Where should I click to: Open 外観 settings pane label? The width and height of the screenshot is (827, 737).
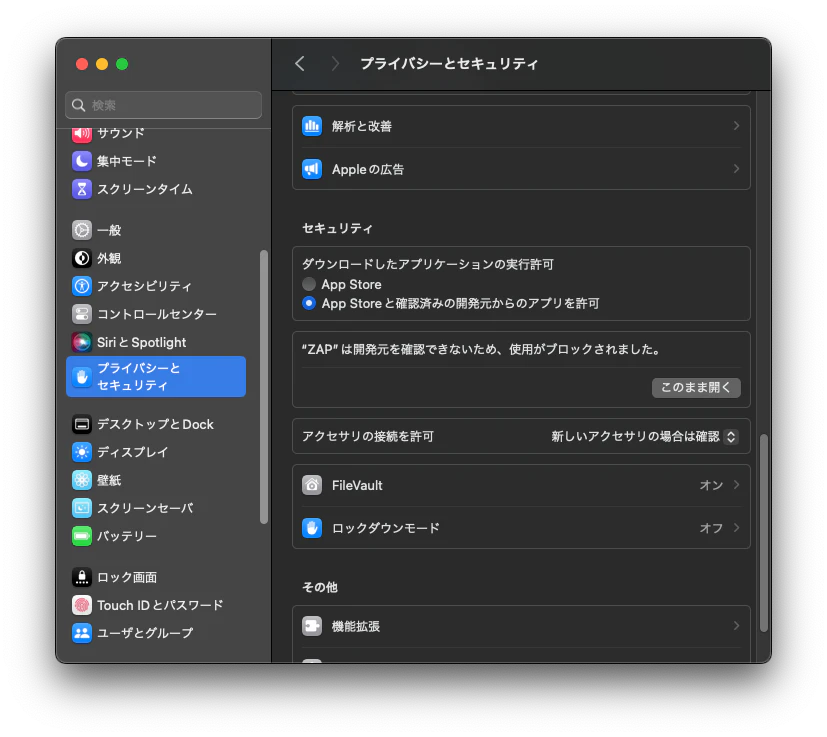(109, 258)
